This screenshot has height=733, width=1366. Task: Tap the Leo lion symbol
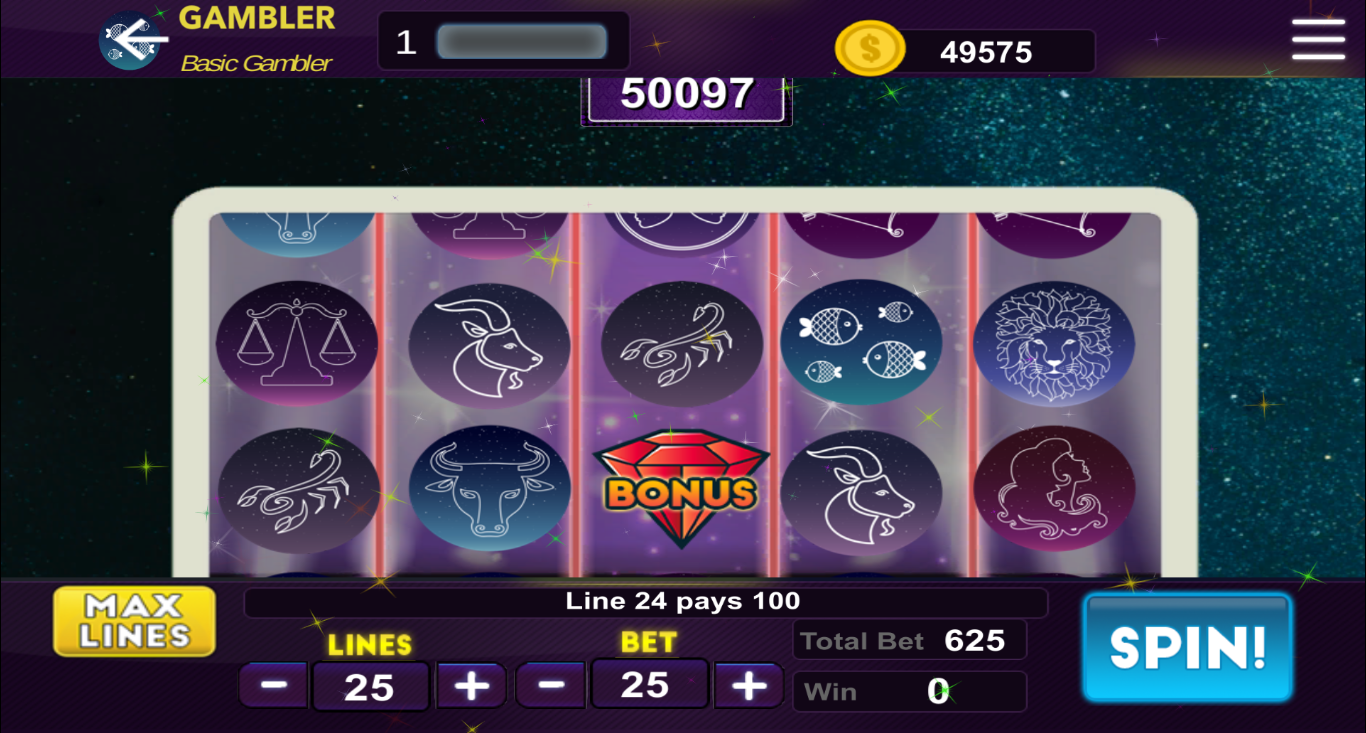pyautogui.click(x=1053, y=342)
